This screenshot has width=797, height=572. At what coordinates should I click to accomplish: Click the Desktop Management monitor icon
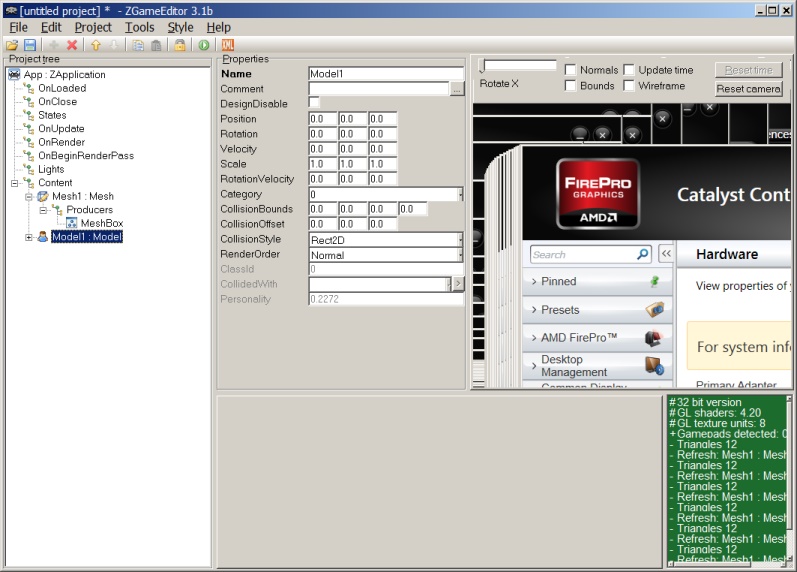pyautogui.click(x=655, y=366)
